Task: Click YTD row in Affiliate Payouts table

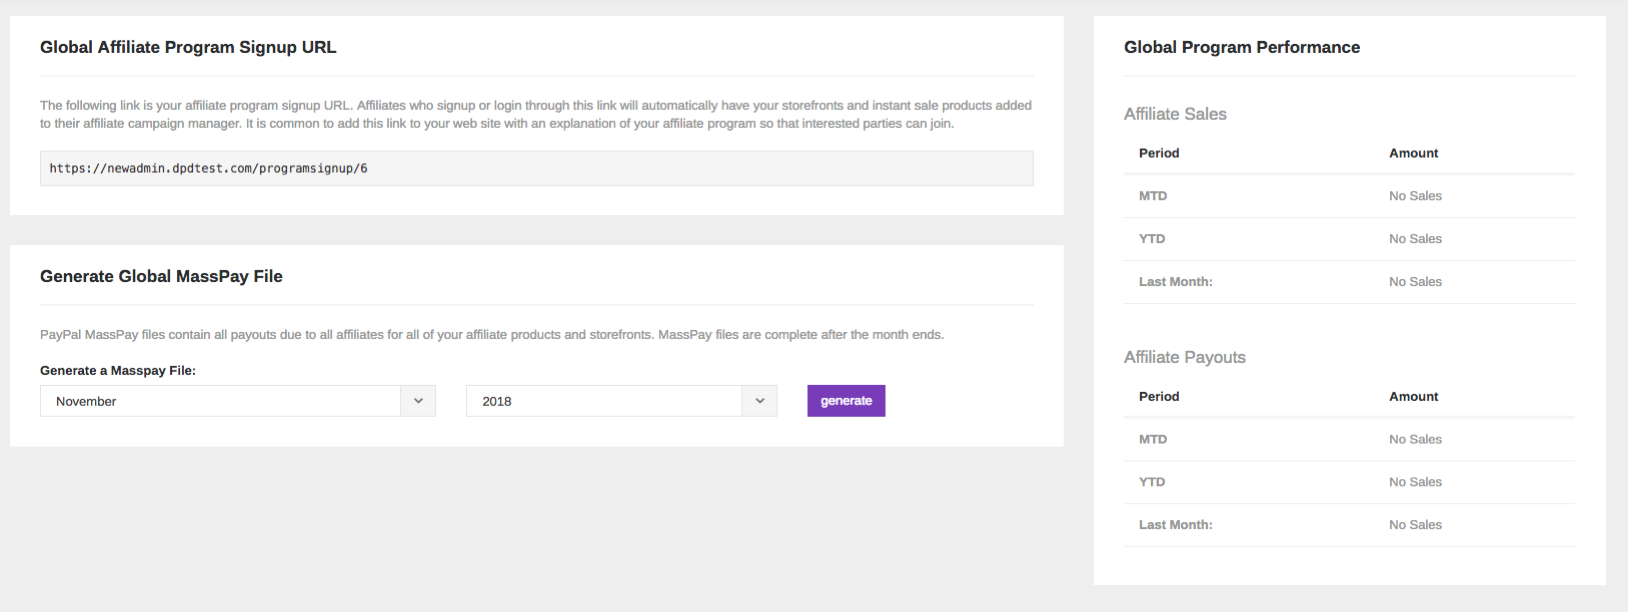Action: point(1349,482)
